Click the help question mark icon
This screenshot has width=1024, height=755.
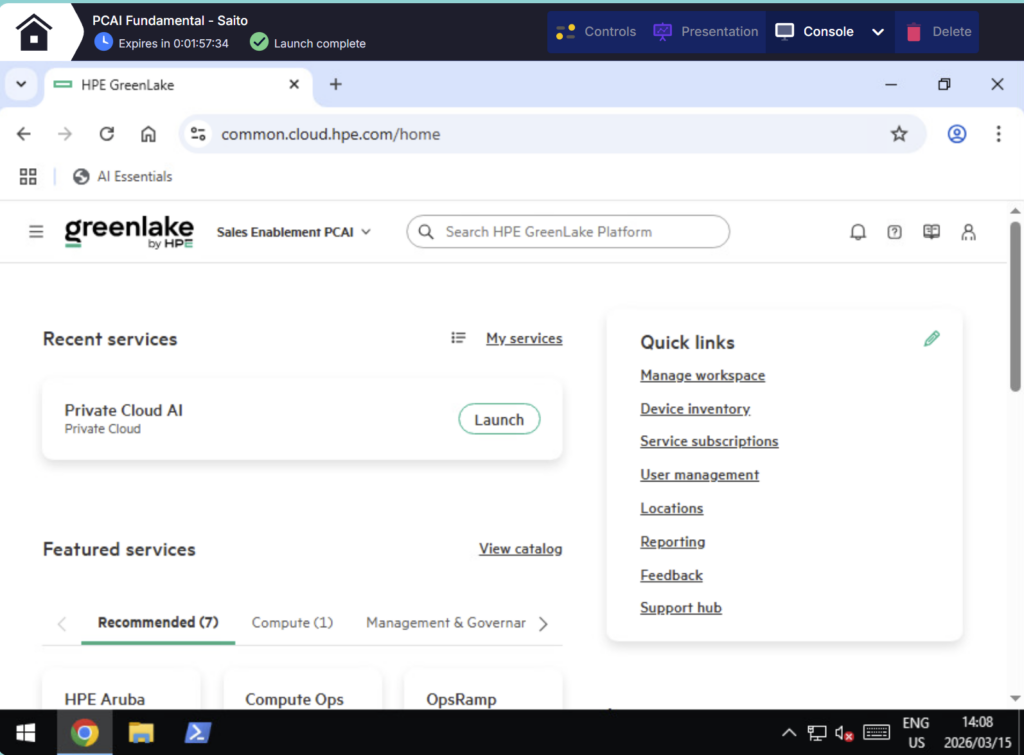[x=894, y=232]
